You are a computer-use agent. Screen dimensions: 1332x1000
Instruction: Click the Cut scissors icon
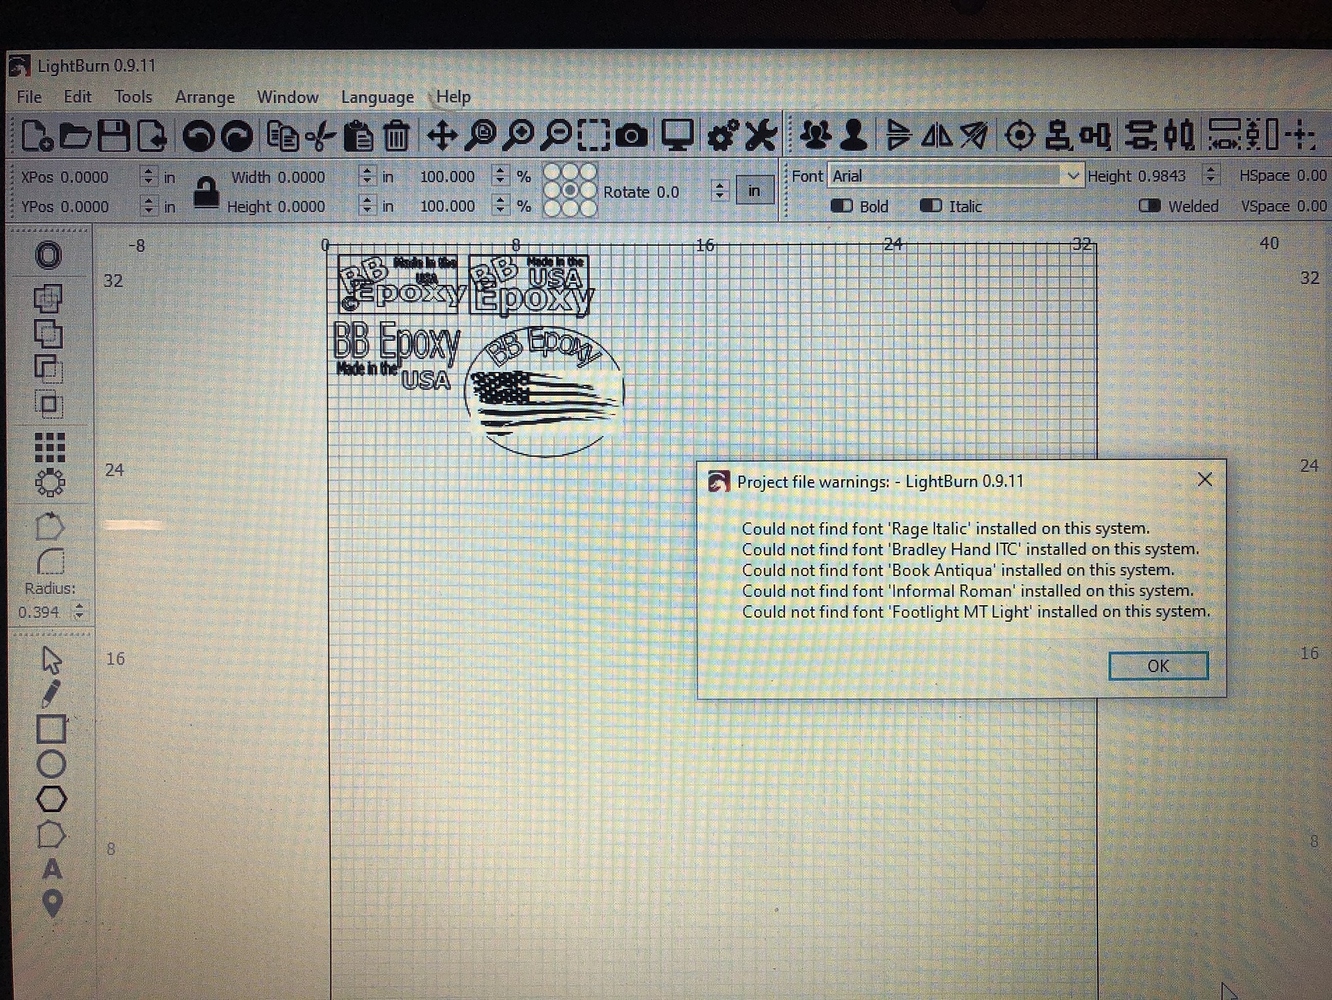click(320, 135)
